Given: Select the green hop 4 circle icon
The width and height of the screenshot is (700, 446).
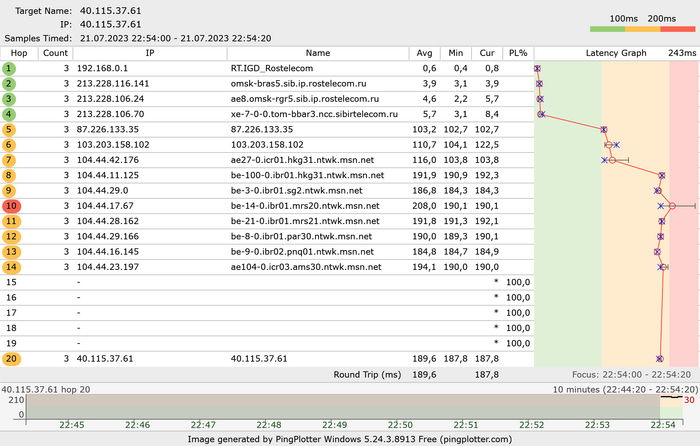Looking at the screenshot, I should click(9, 114).
